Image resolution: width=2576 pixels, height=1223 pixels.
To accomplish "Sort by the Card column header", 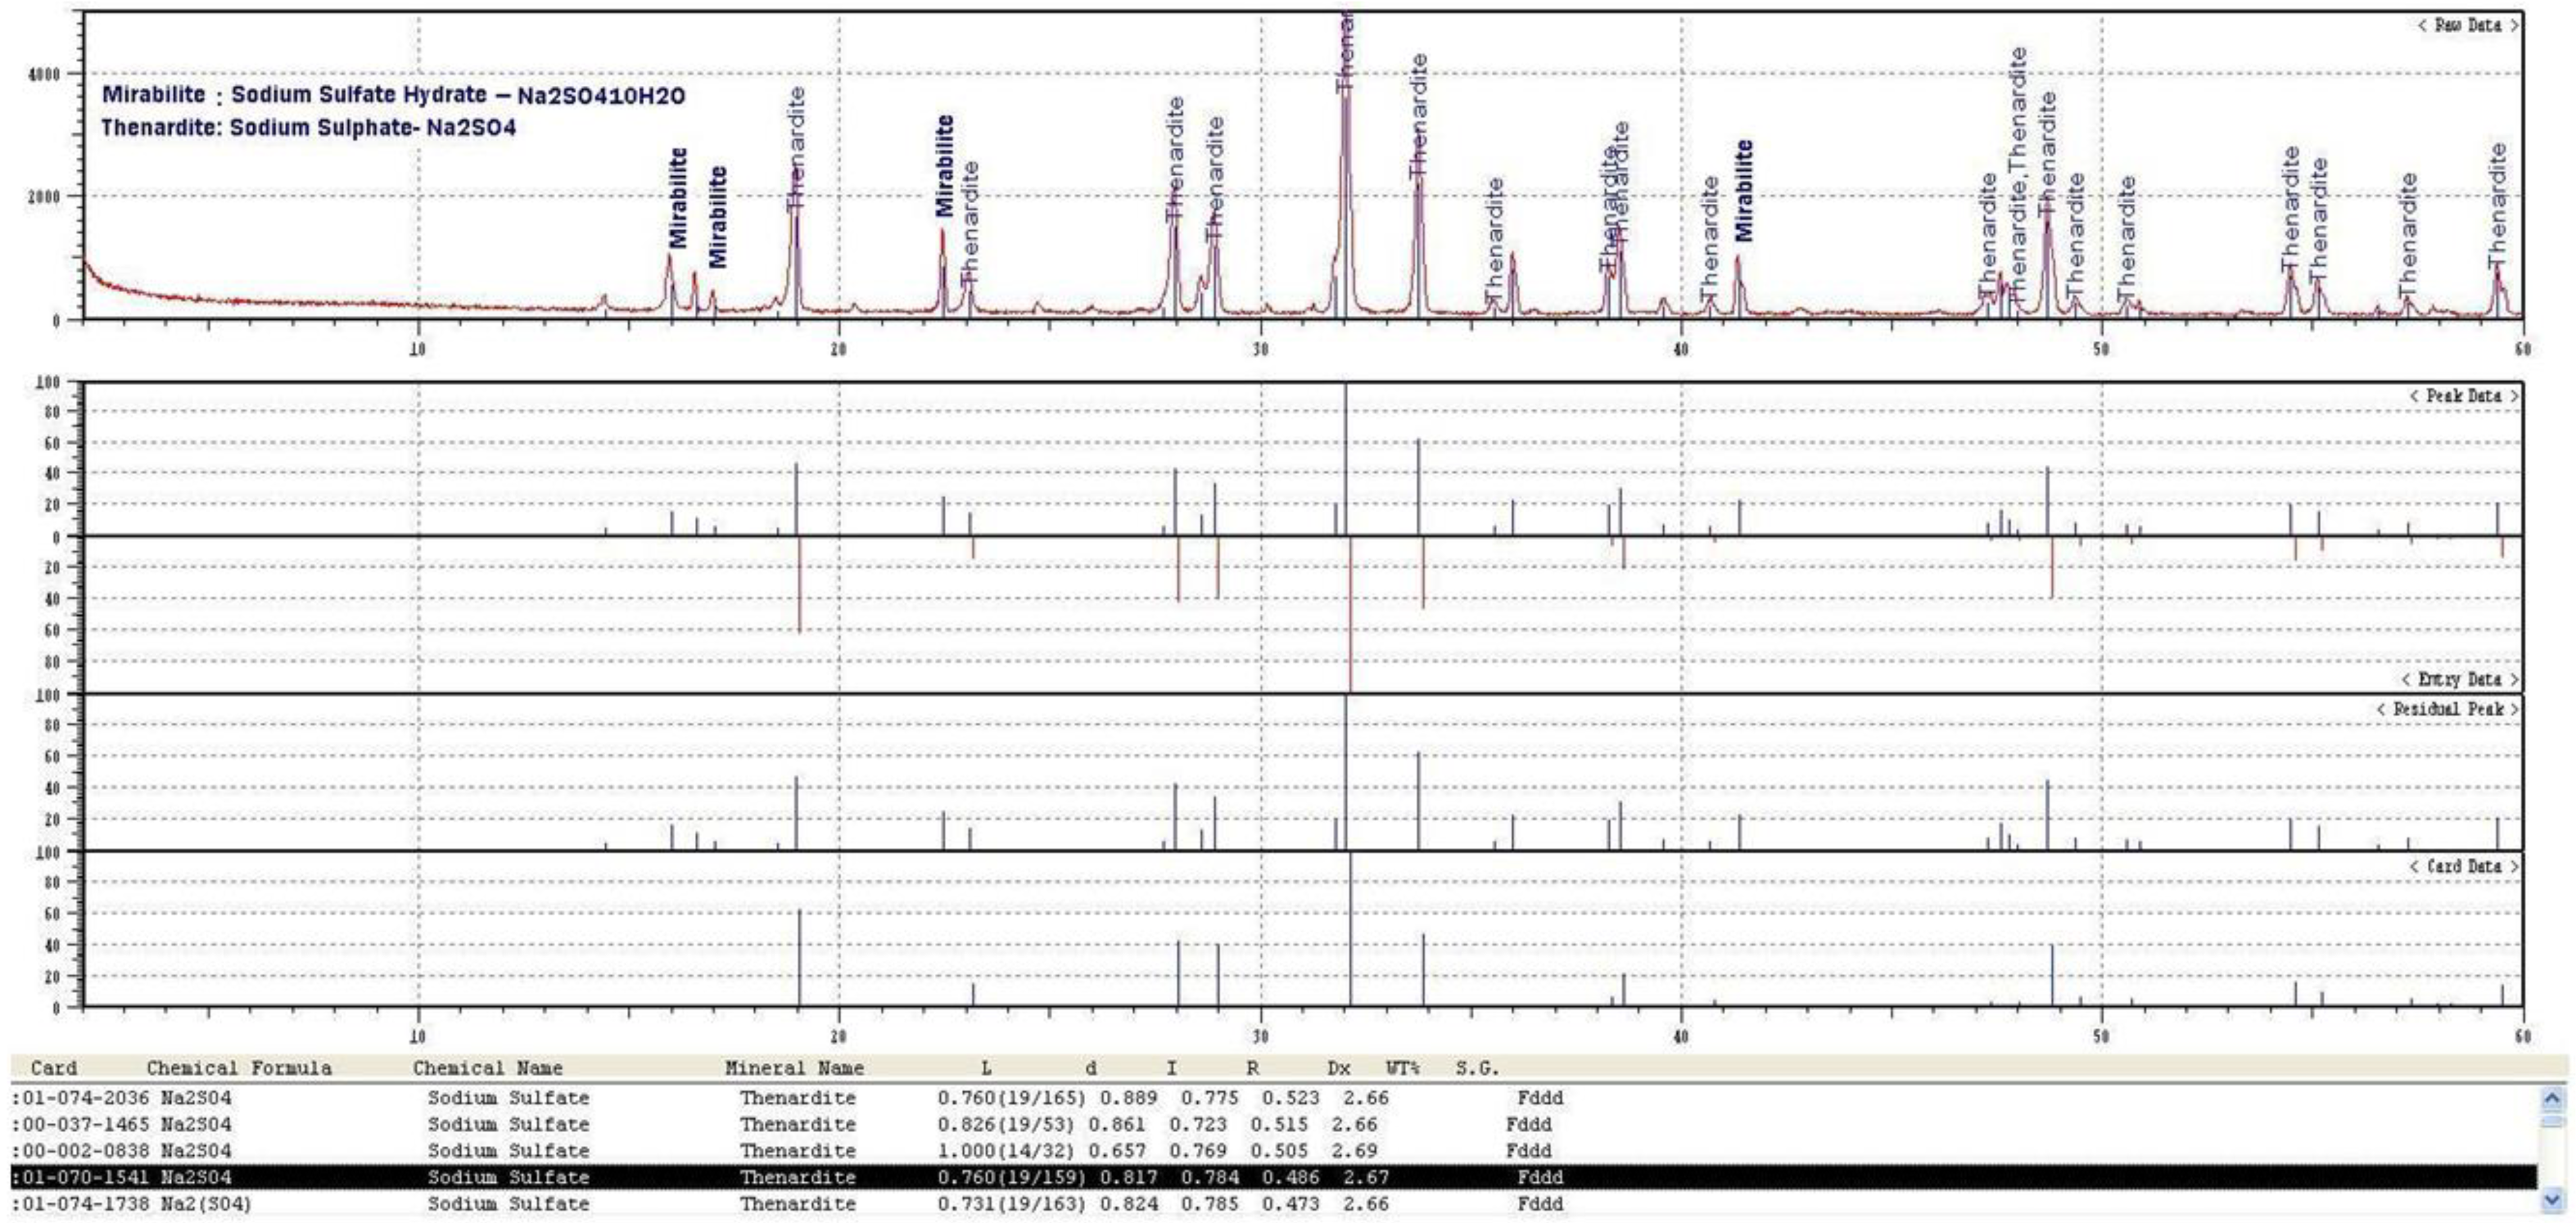I will click(x=54, y=1068).
